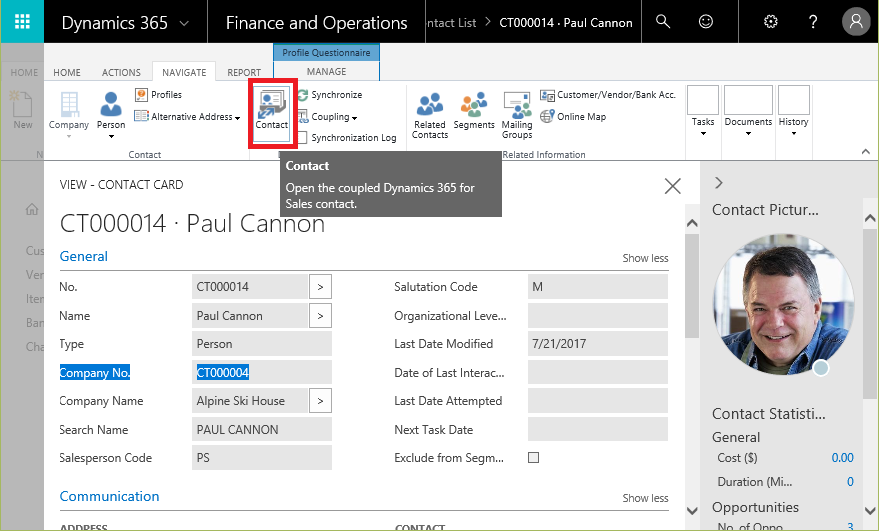Open the Alternative Address dropdown
879x531 pixels.
(x=187, y=117)
